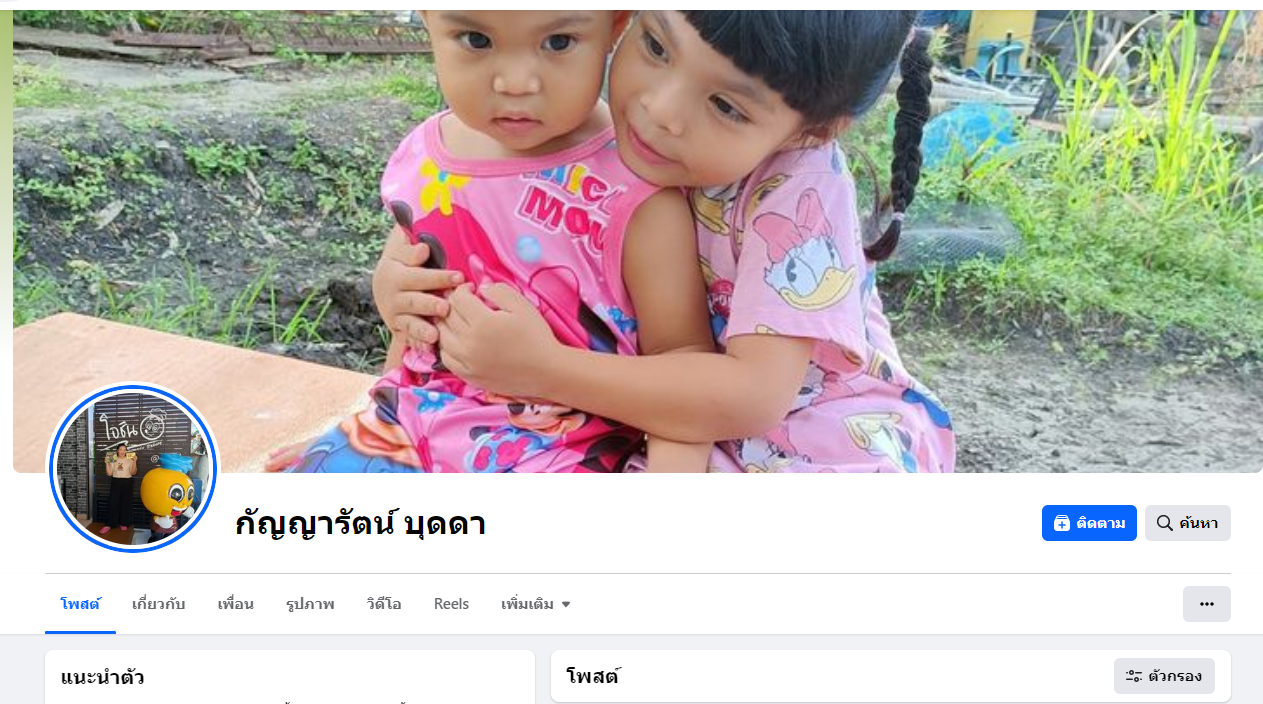The height and width of the screenshot is (704, 1263).
Task: Switch to the โพสต์ tab
Action: pos(80,604)
